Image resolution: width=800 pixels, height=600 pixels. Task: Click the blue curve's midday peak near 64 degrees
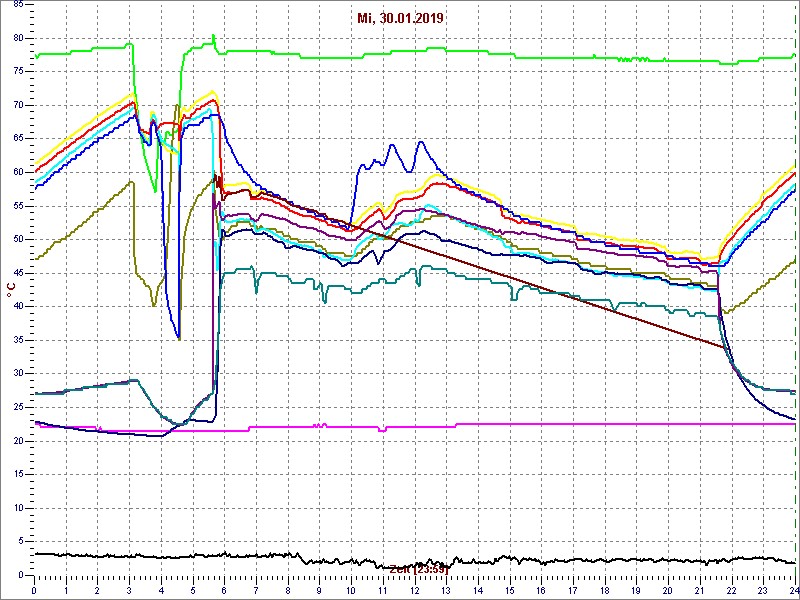[421, 142]
